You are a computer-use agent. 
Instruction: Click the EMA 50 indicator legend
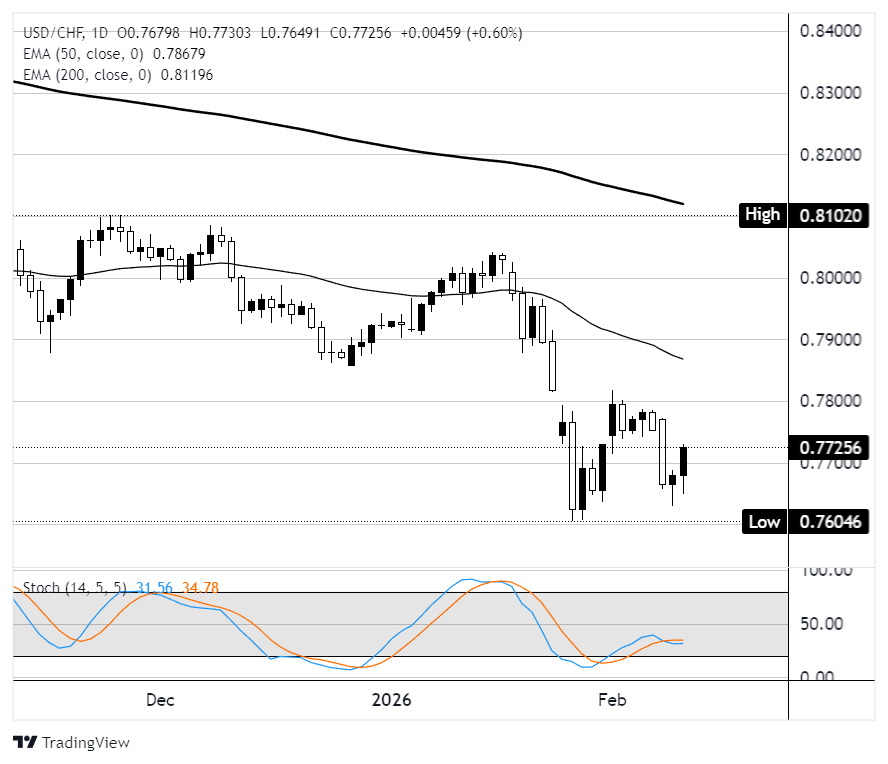click(78, 54)
